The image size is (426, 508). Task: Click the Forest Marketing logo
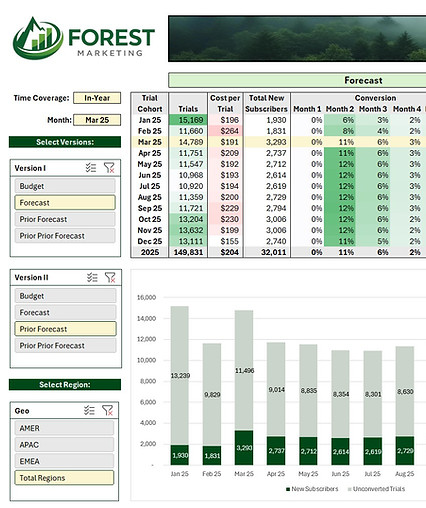[83, 38]
